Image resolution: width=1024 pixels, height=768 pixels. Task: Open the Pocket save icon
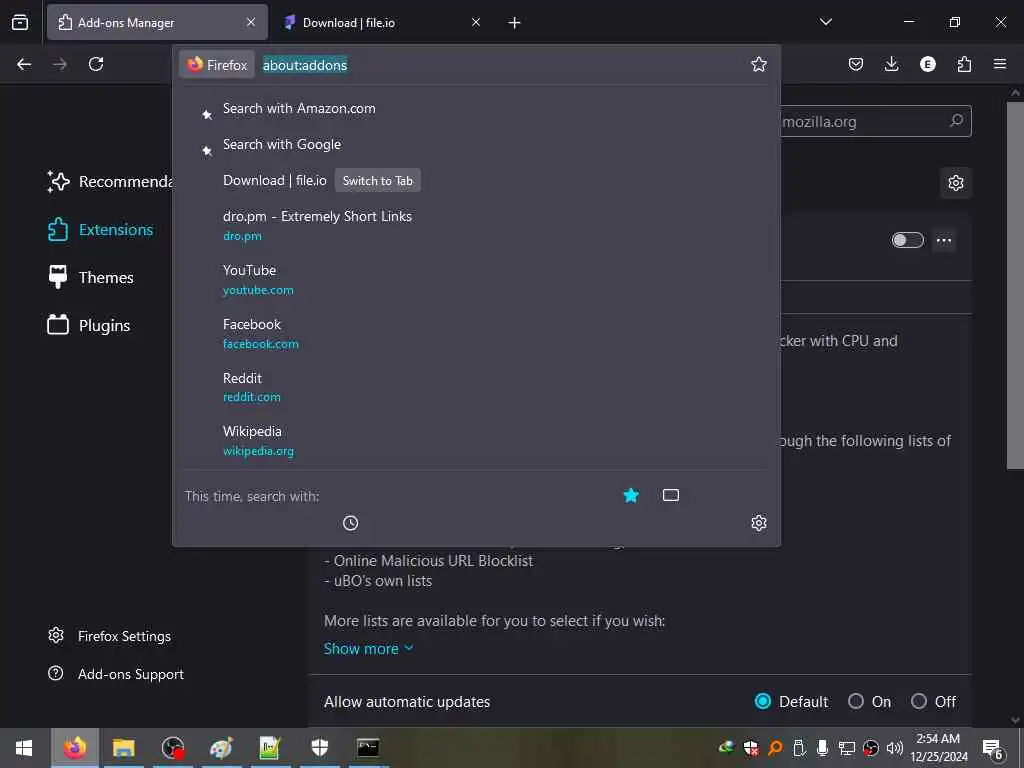tap(856, 64)
